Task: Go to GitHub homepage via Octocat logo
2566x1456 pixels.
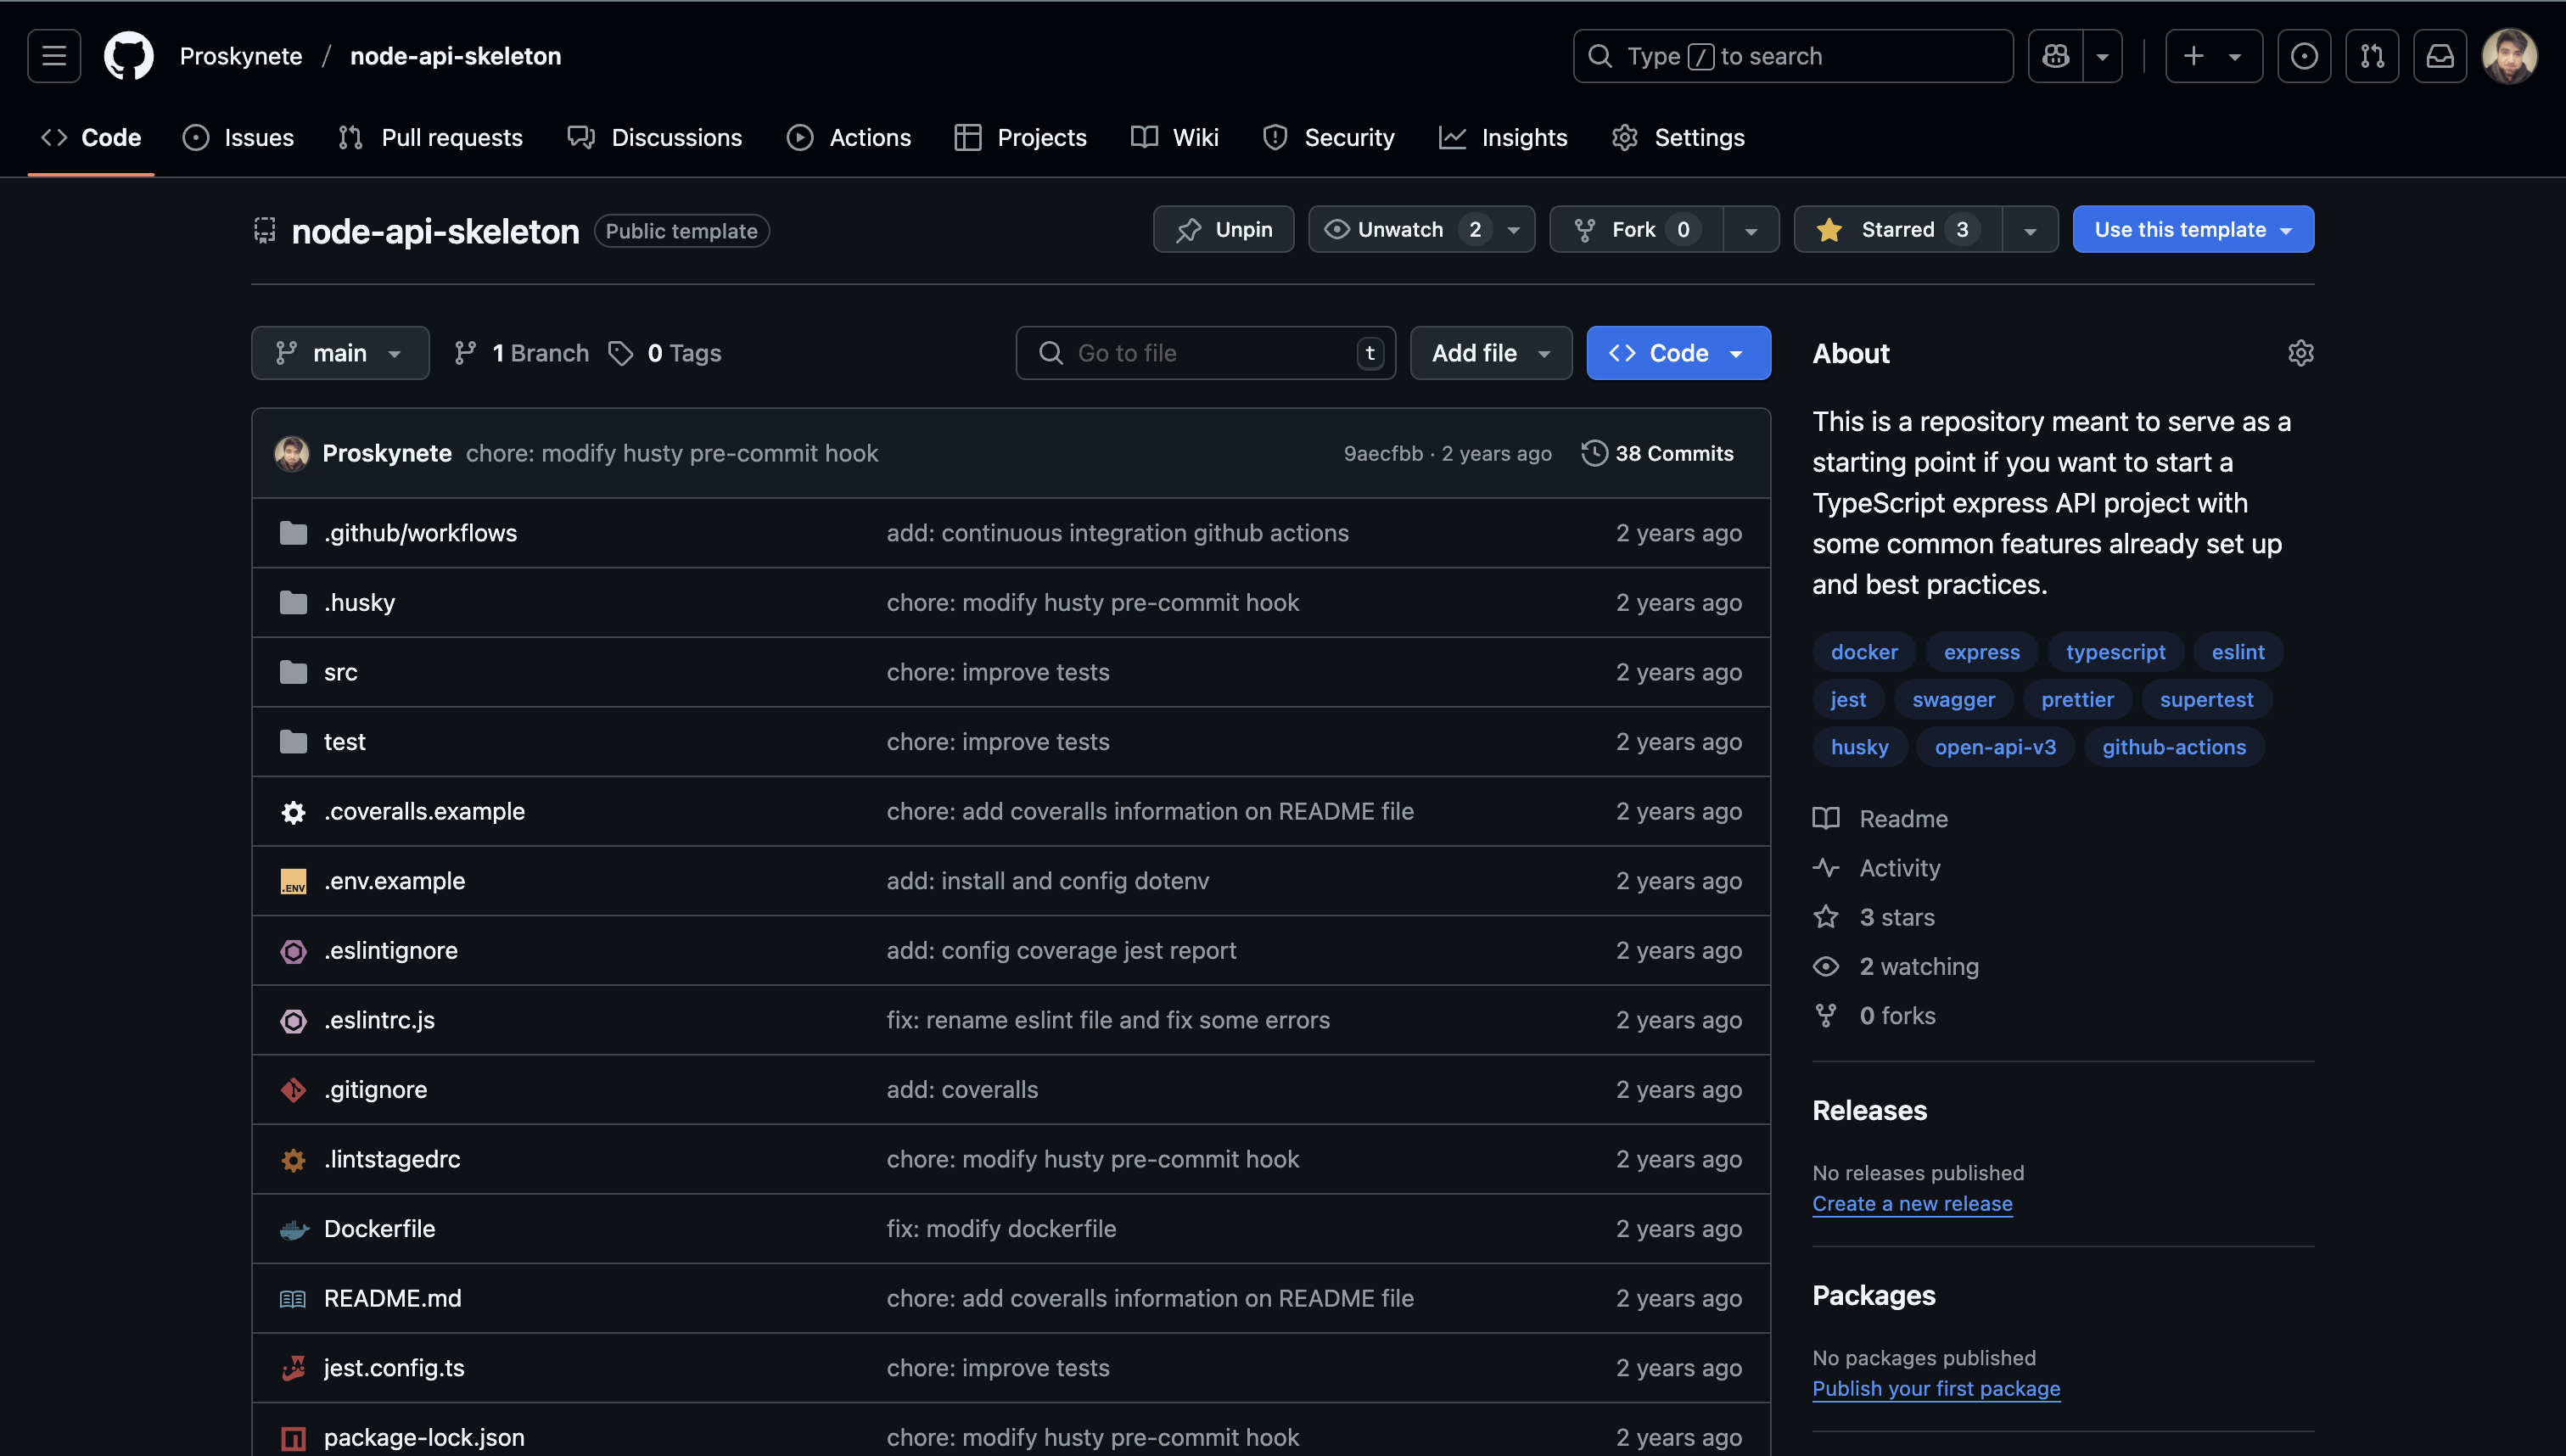Action: click(129, 56)
